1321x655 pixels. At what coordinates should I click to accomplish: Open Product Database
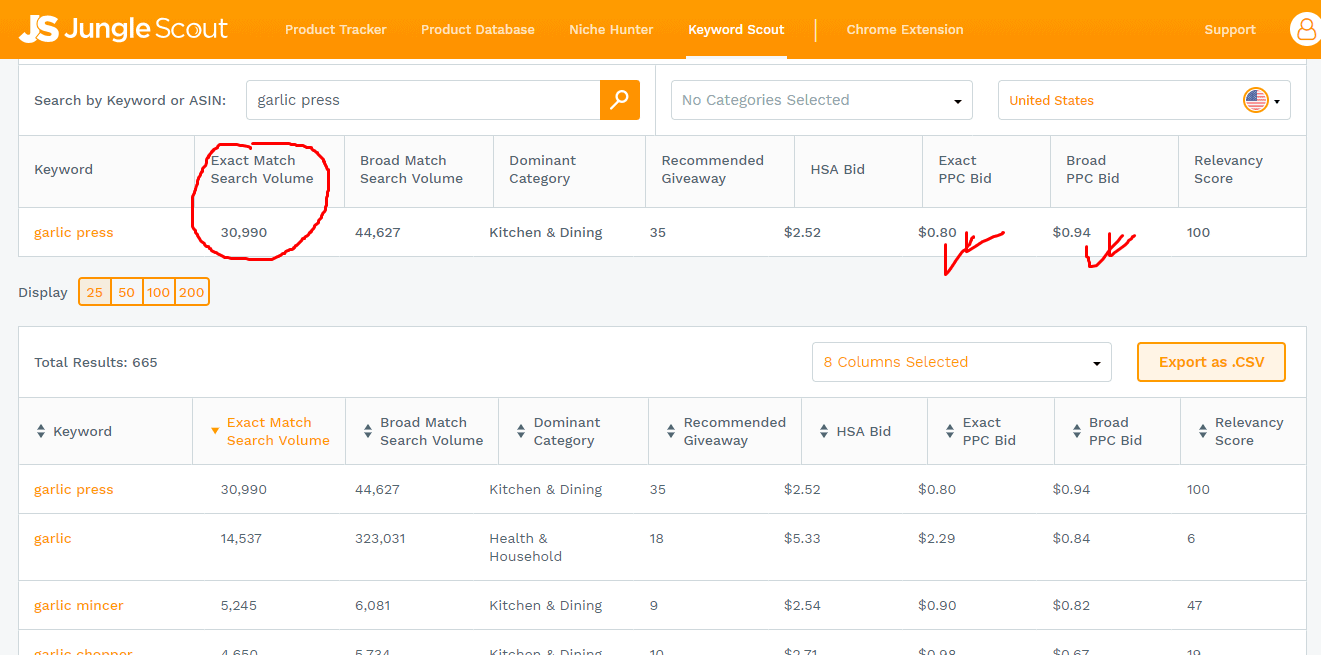tap(478, 29)
